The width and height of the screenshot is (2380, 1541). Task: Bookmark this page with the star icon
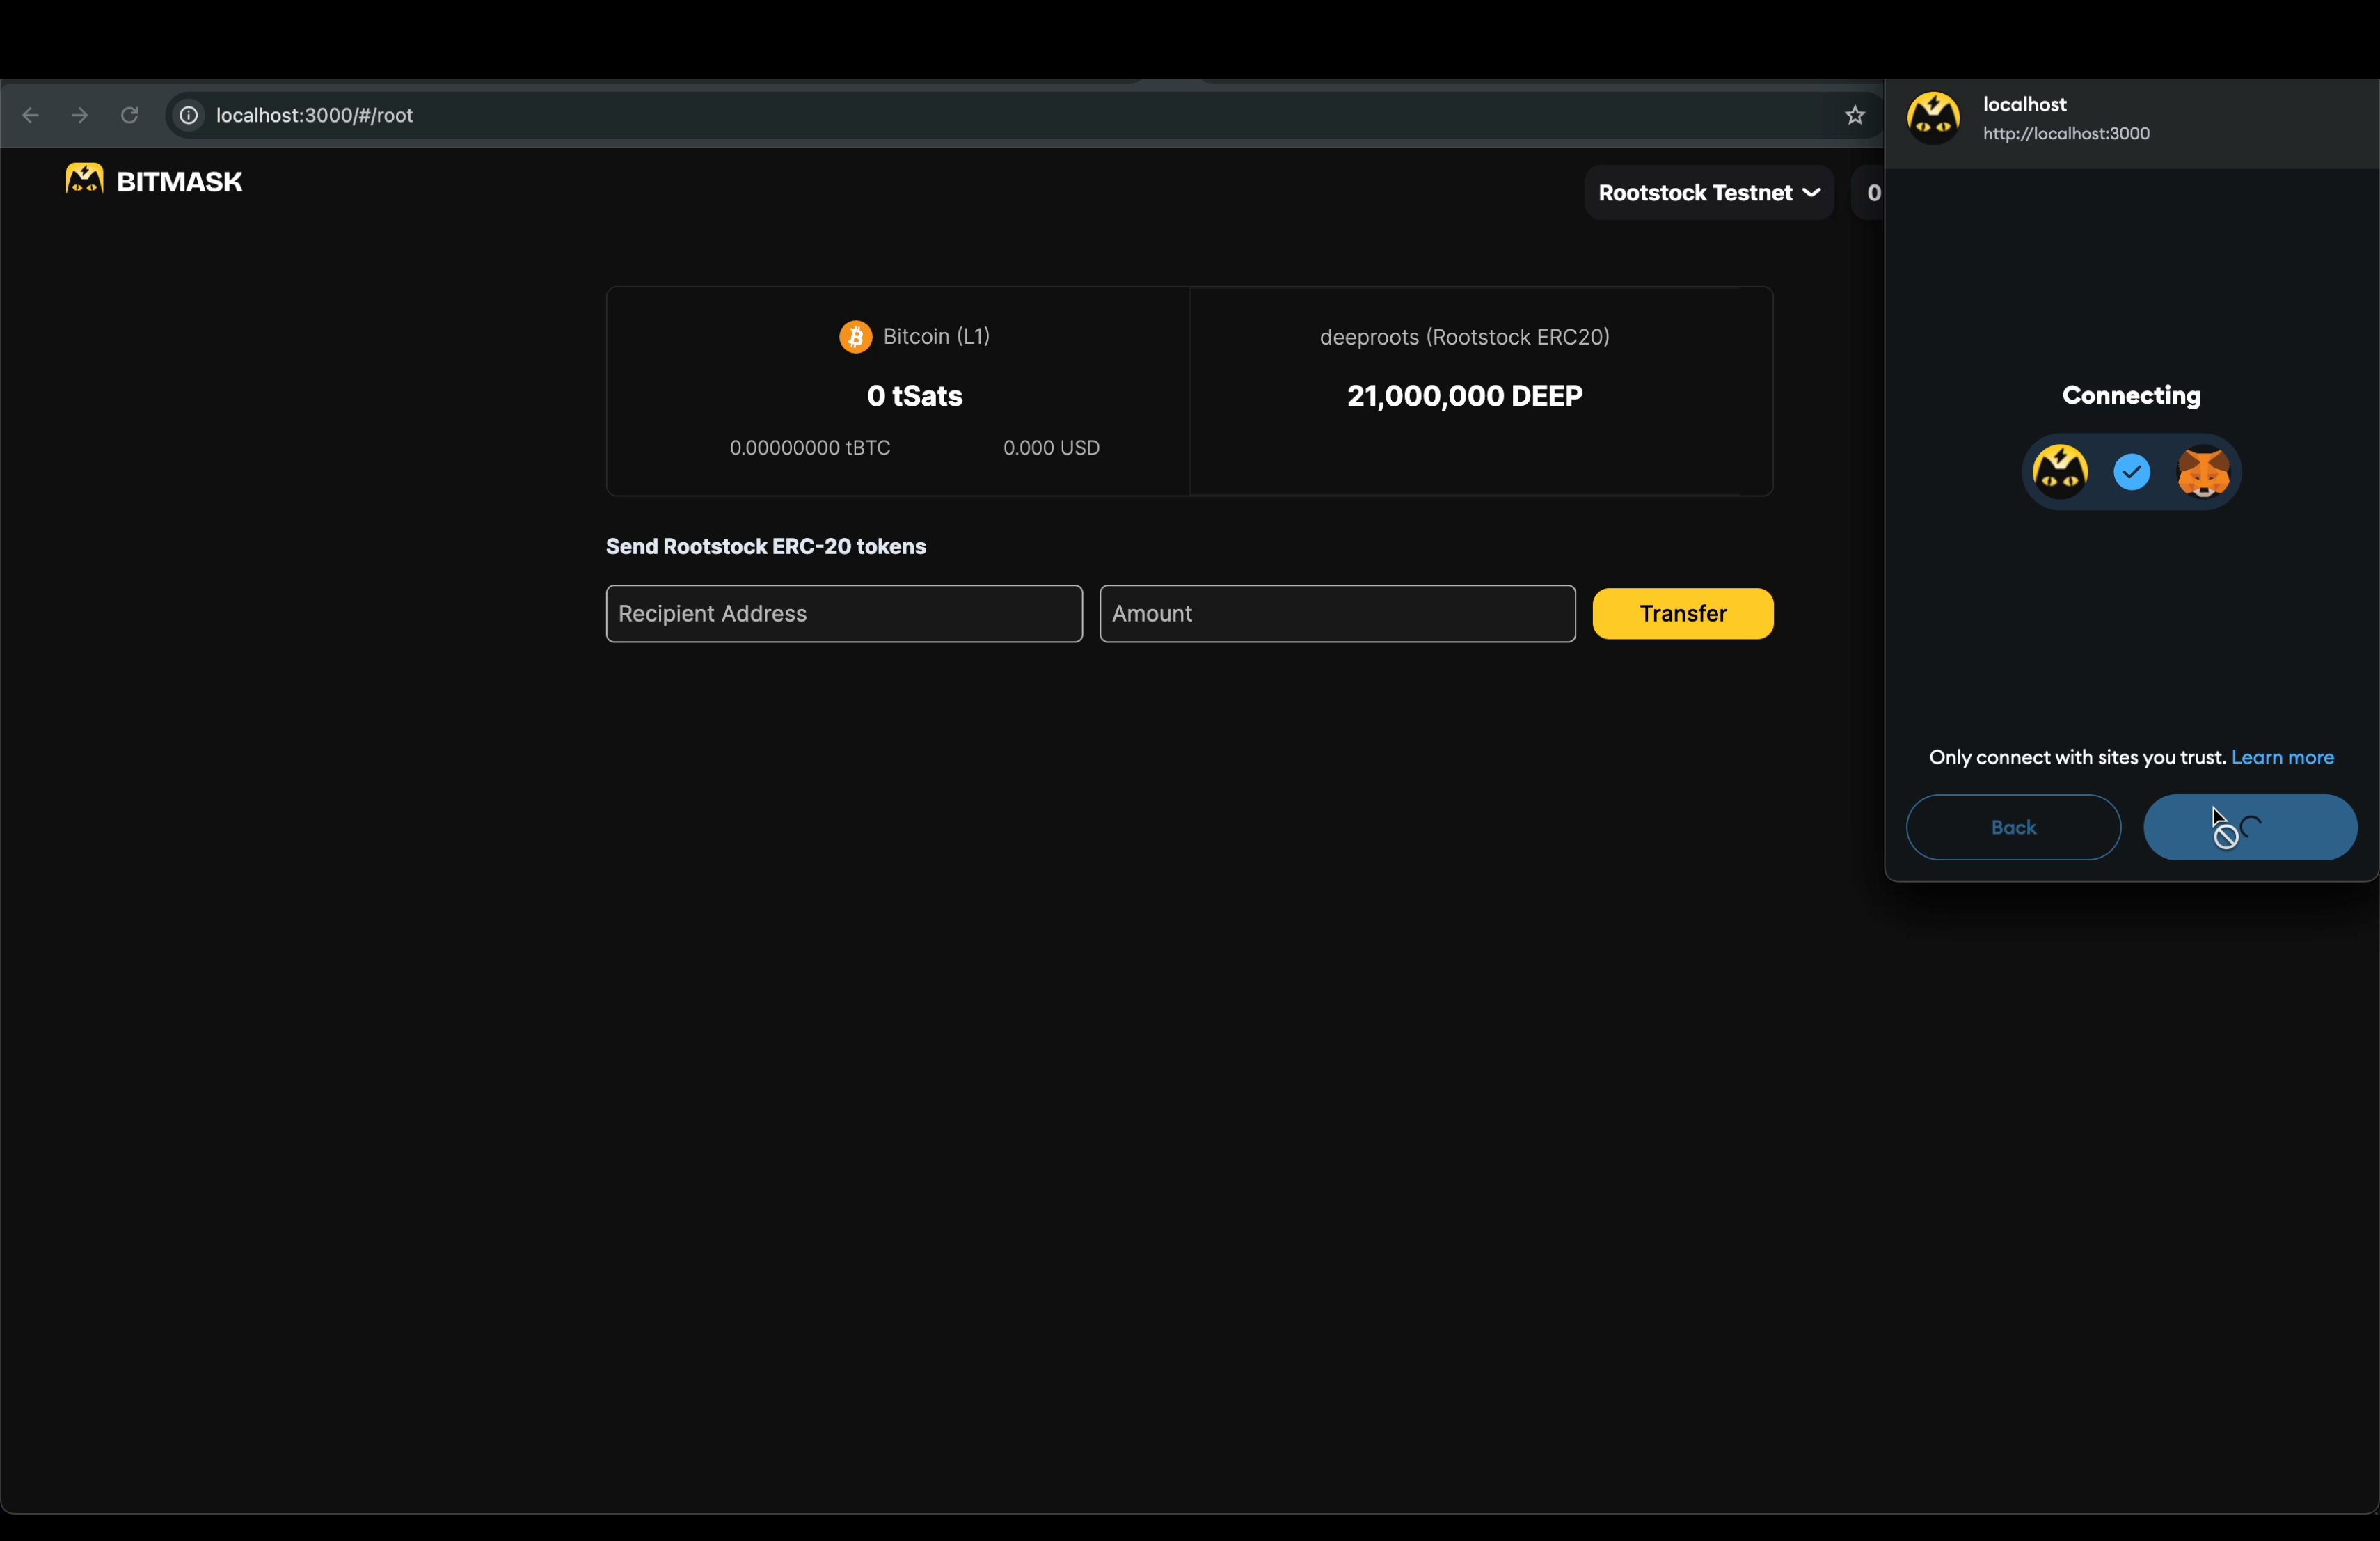tap(1855, 116)
